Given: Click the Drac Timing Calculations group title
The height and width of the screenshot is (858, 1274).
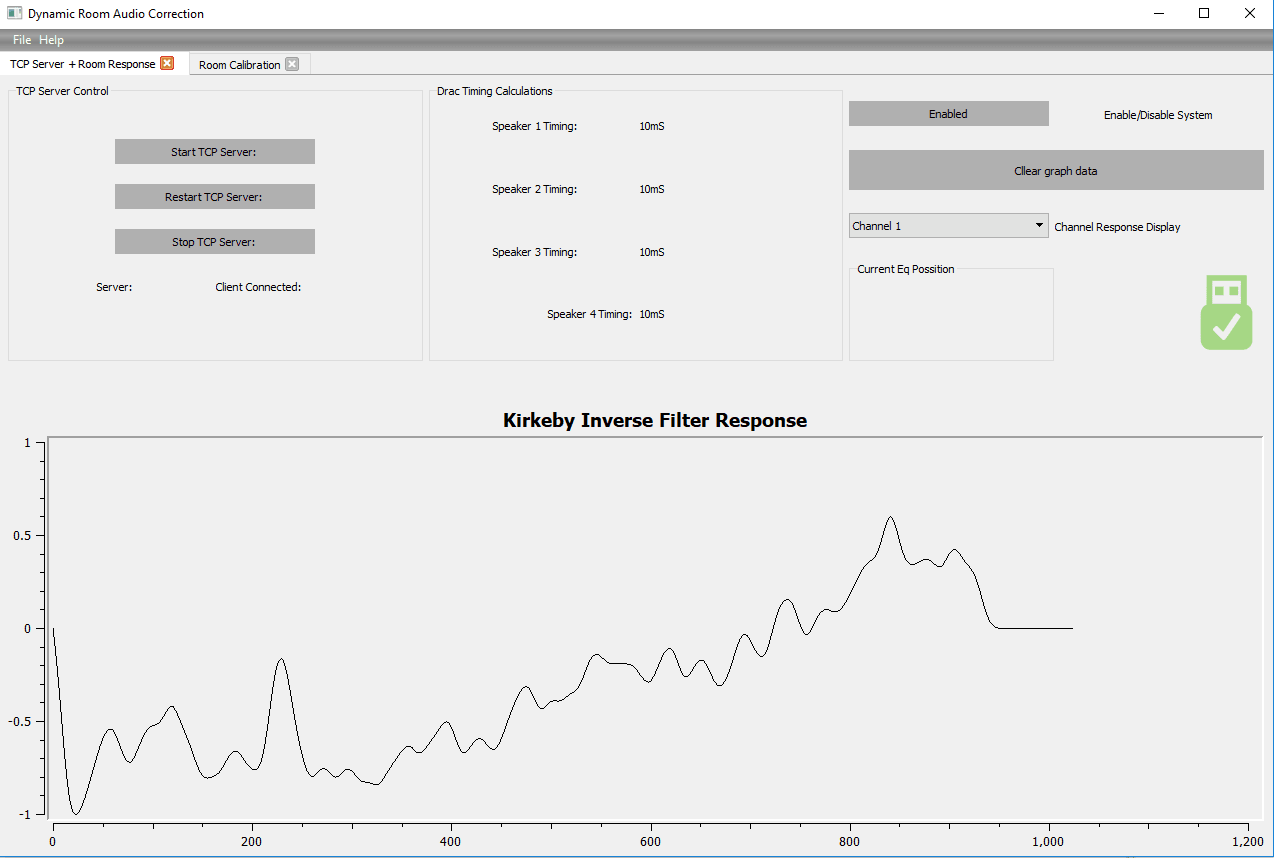Looking at the screenshot, I should click(494, 91).
